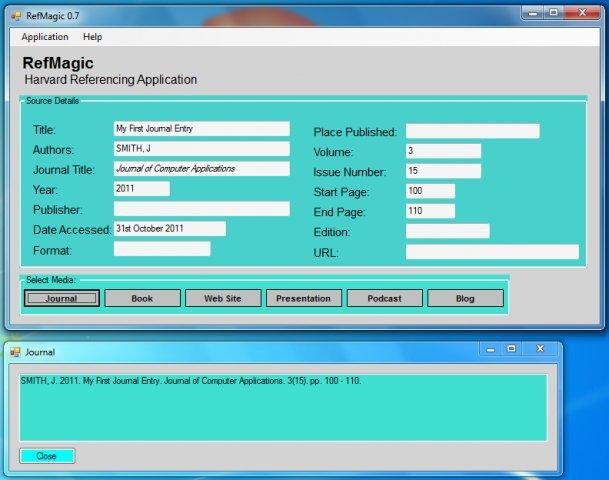This screenshot has height=480, width=609.
Task: Select the Book media button
Action: [x=143, y=298]
